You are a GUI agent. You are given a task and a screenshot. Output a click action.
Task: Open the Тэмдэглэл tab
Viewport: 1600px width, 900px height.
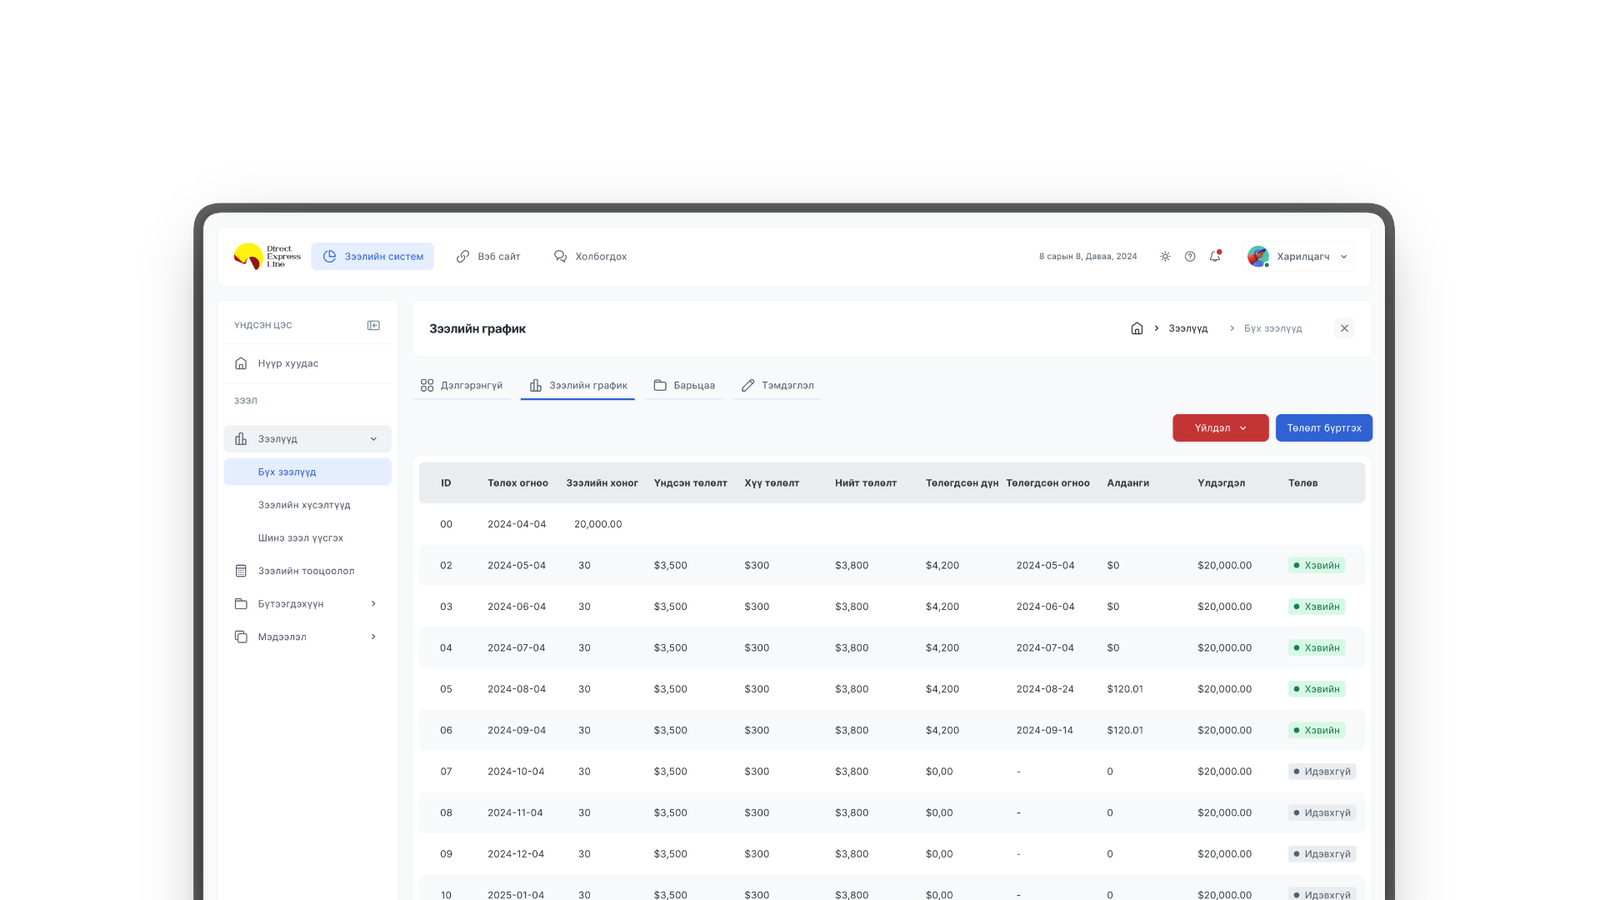(777, 386)
